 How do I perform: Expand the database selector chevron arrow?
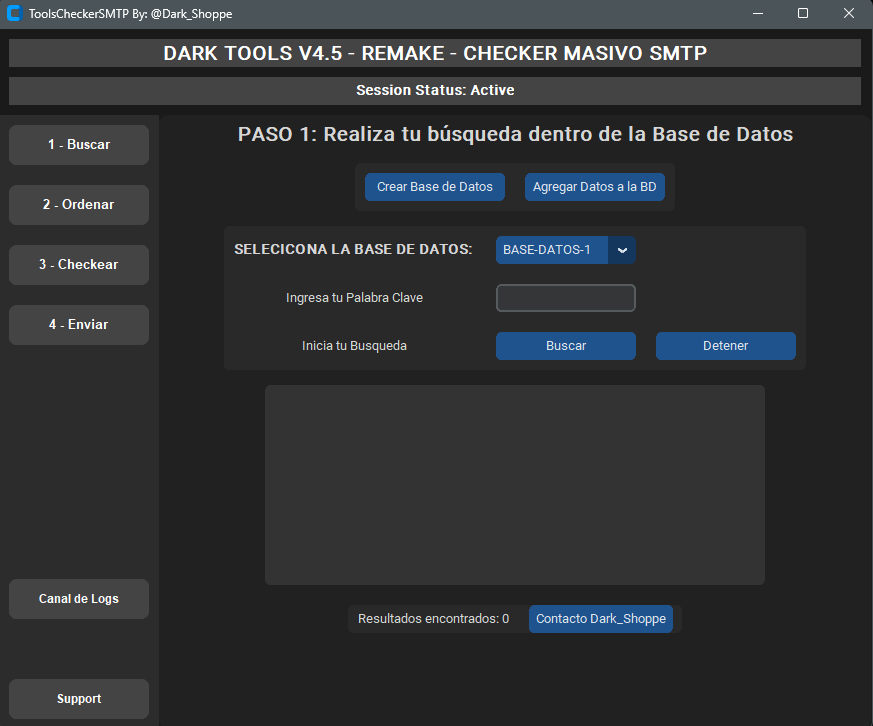coord(622,250)
